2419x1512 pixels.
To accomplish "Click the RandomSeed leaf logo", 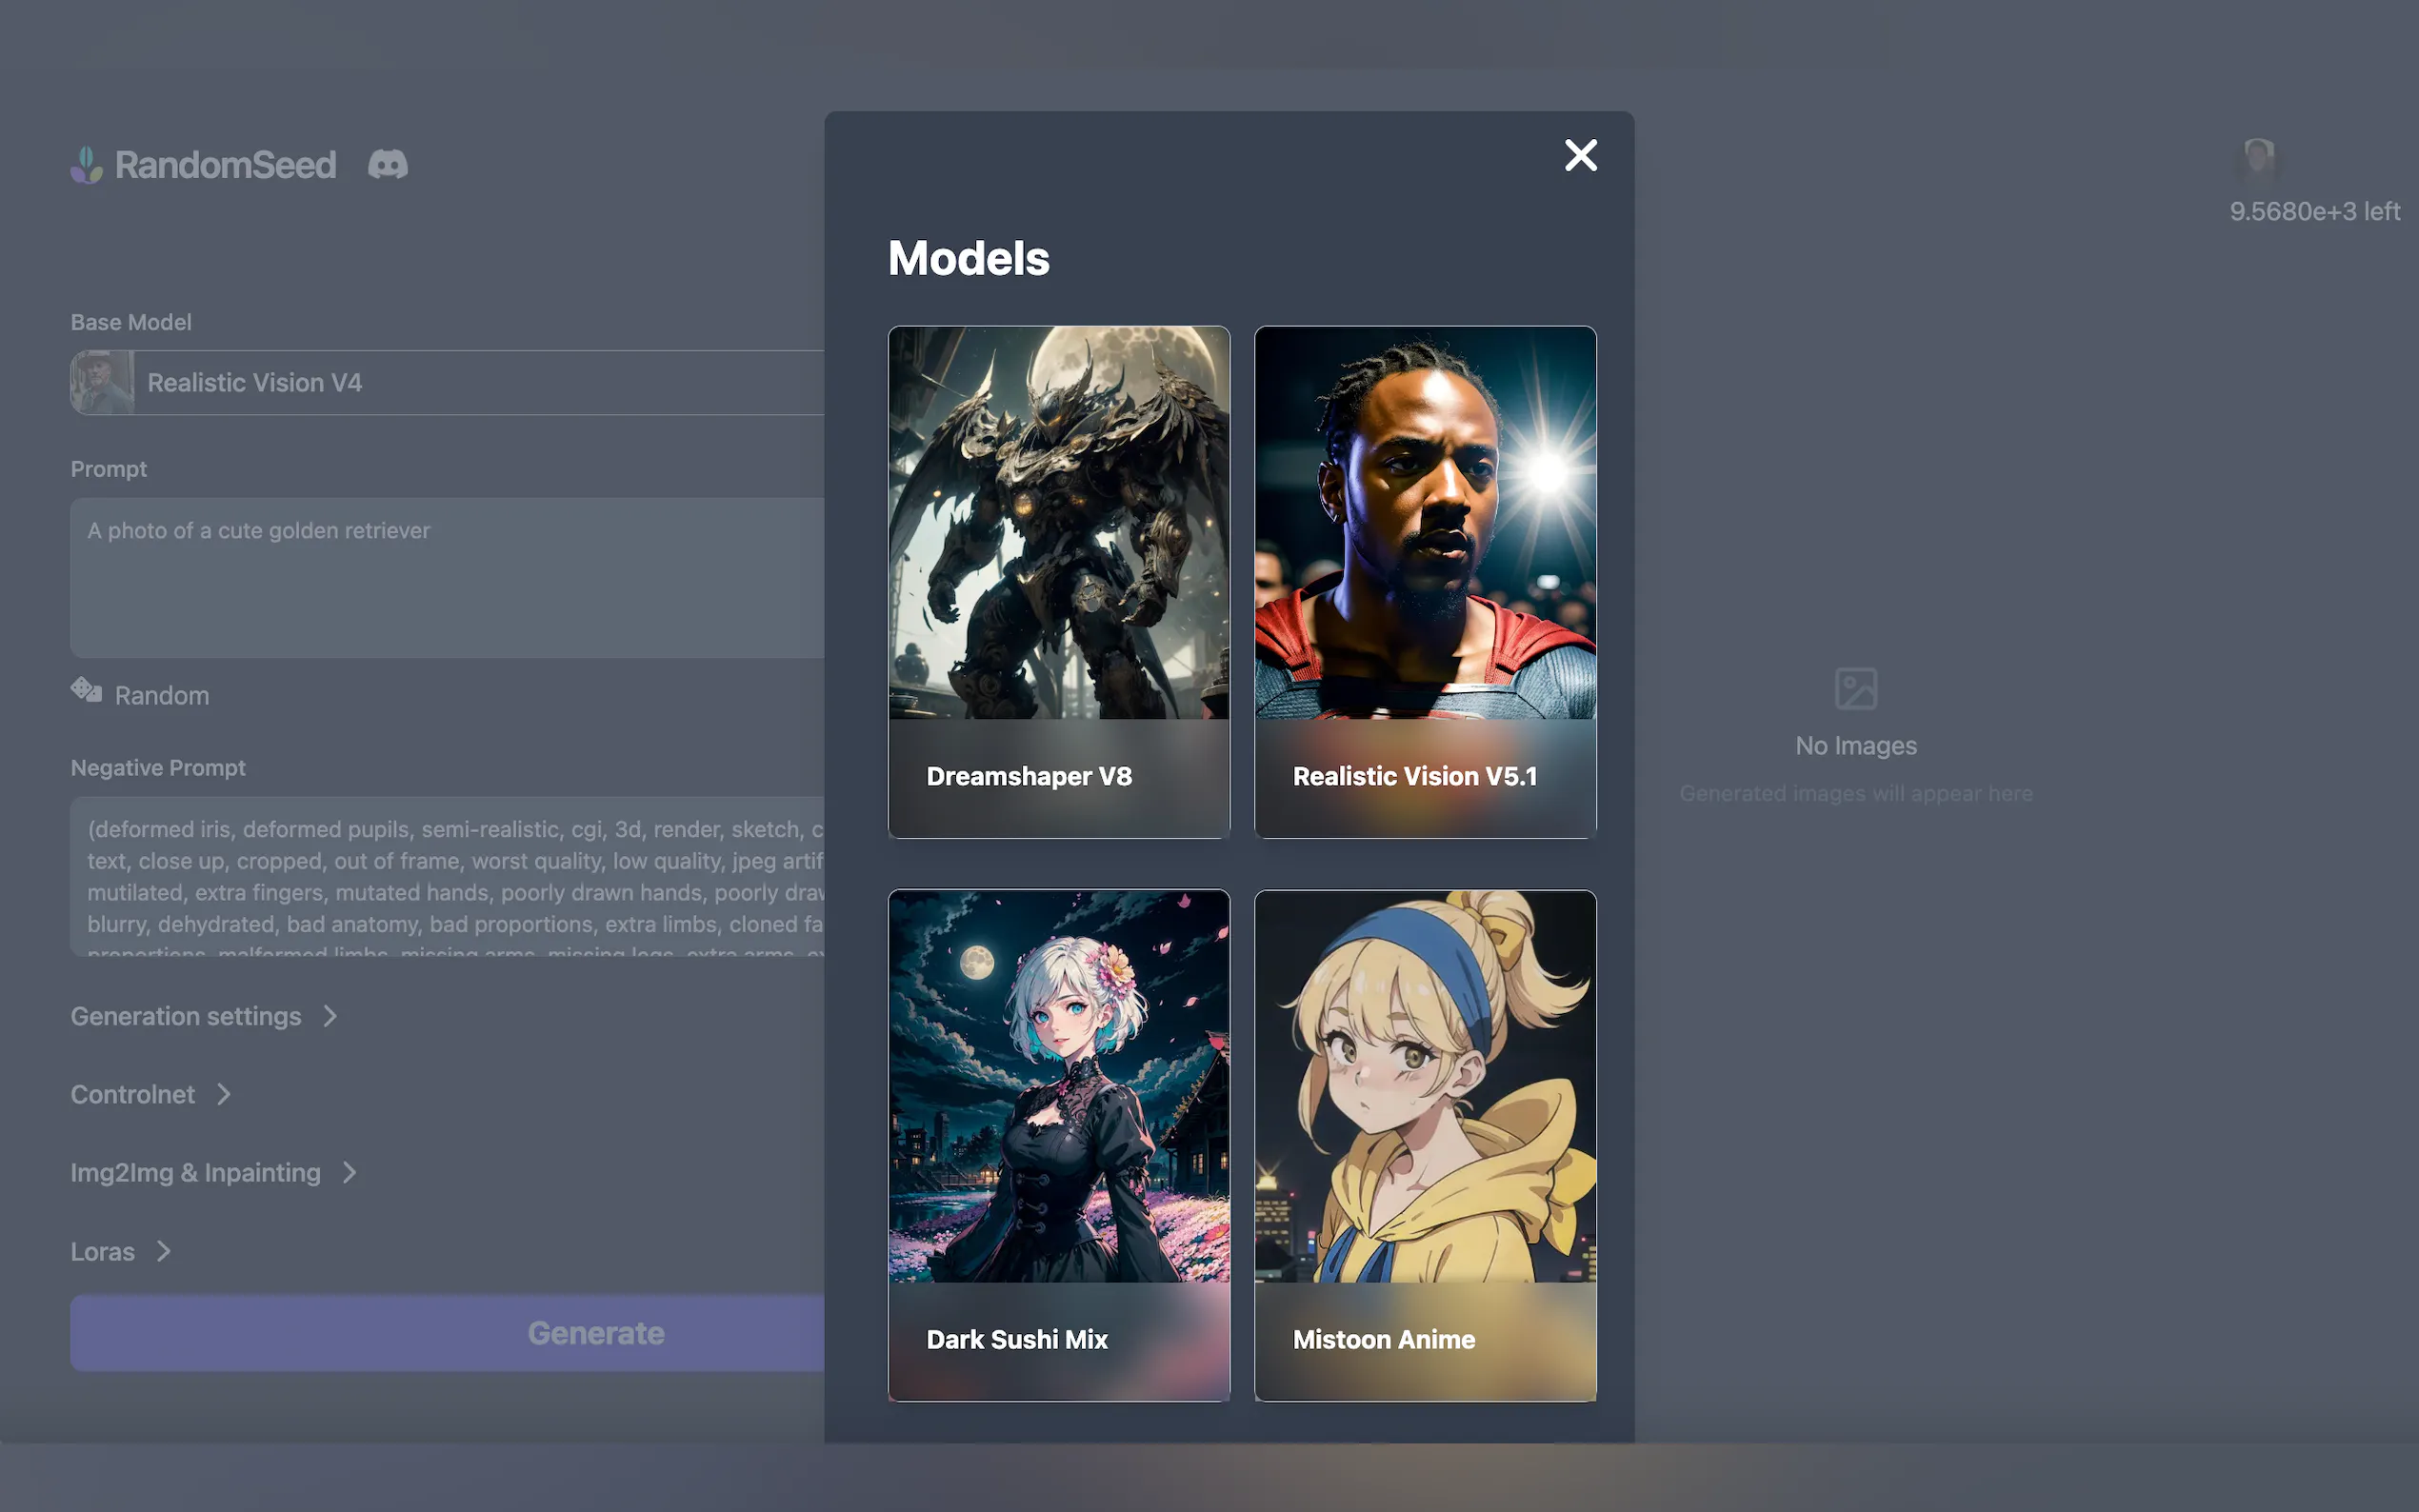I will [x=86, y=164].
